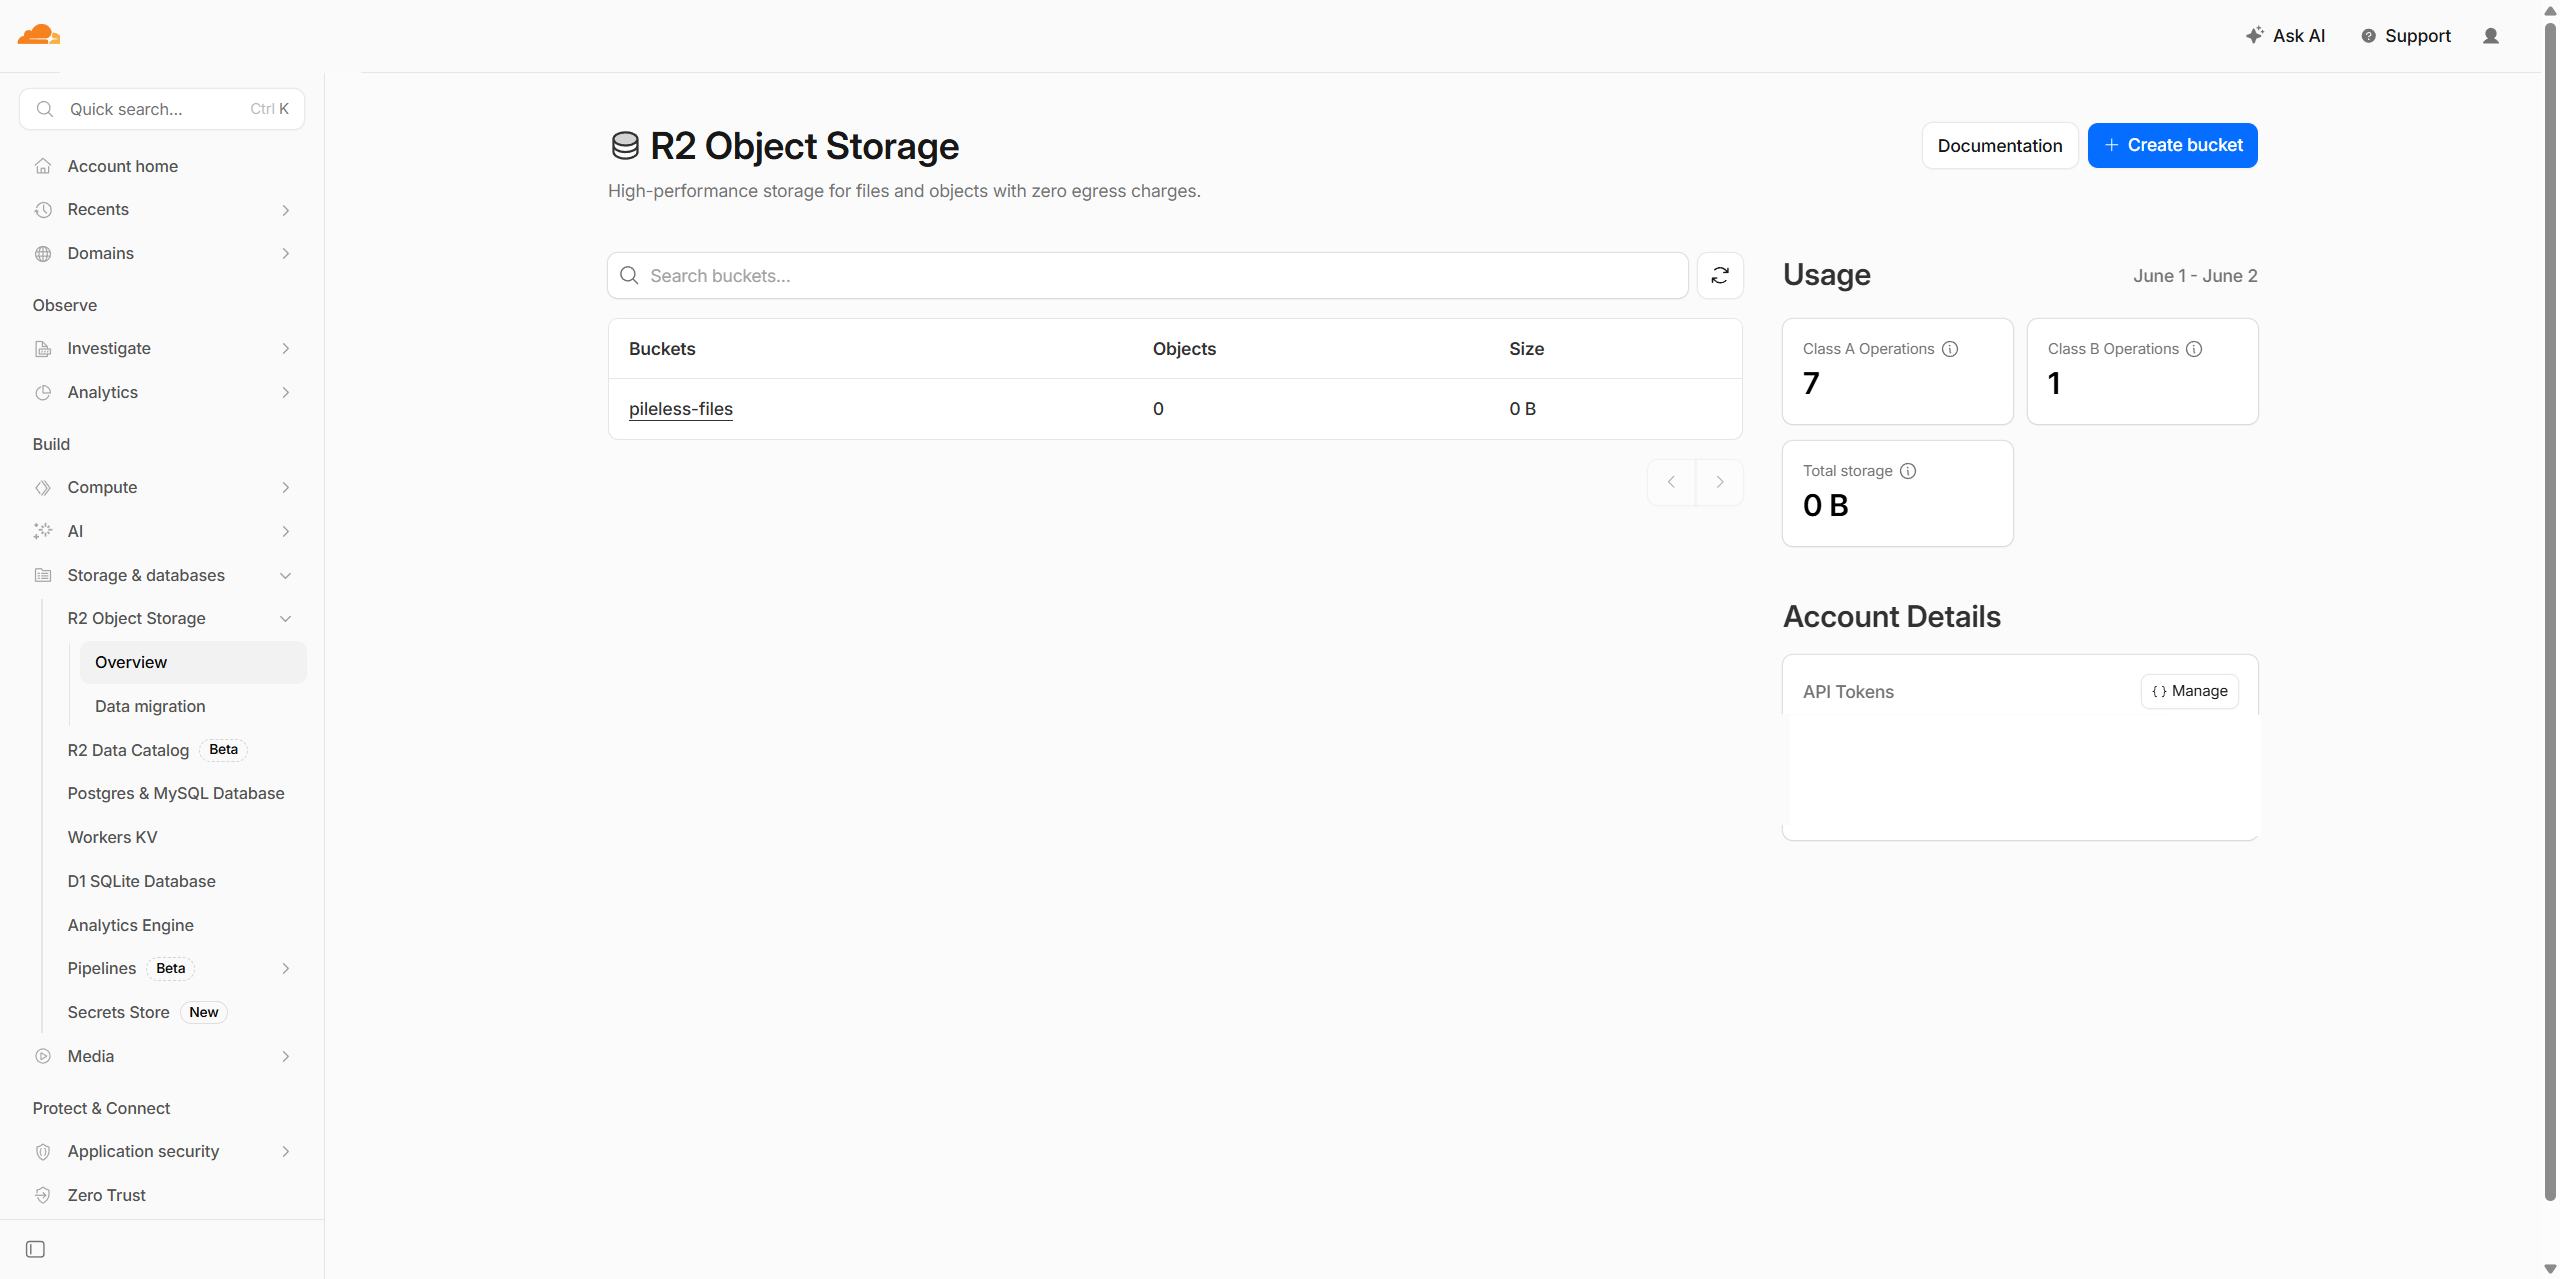The image size is (2560, 1279).
Task: Click the Support question mark icon
Action: (x=2368, y=36)
